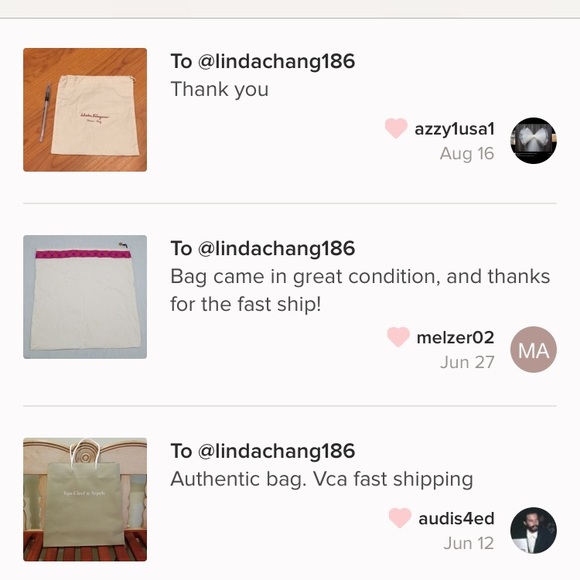Click the pink heart beside melzer02
Viewport: 580px width, 580px height.
(398, 337)
